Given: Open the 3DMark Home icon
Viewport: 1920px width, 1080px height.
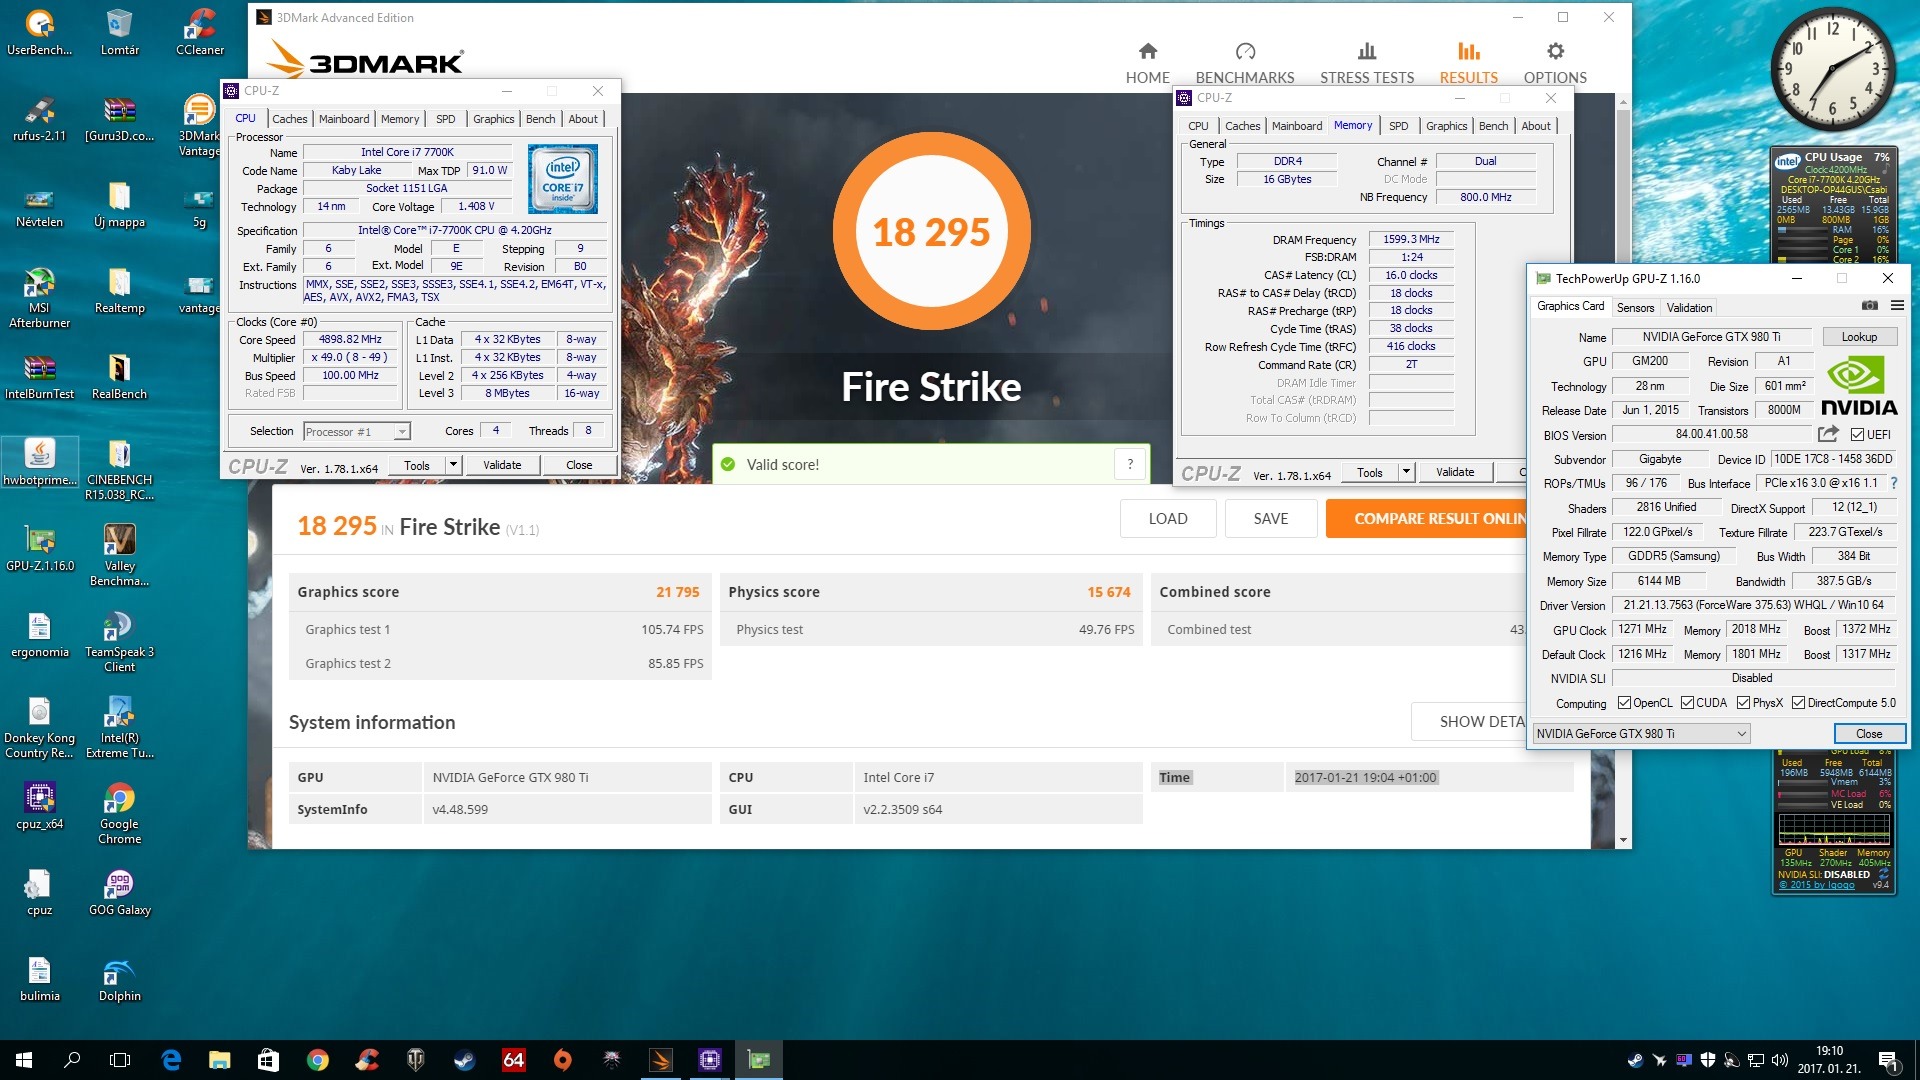Looking at the screenshot, I should point(1147,51).
